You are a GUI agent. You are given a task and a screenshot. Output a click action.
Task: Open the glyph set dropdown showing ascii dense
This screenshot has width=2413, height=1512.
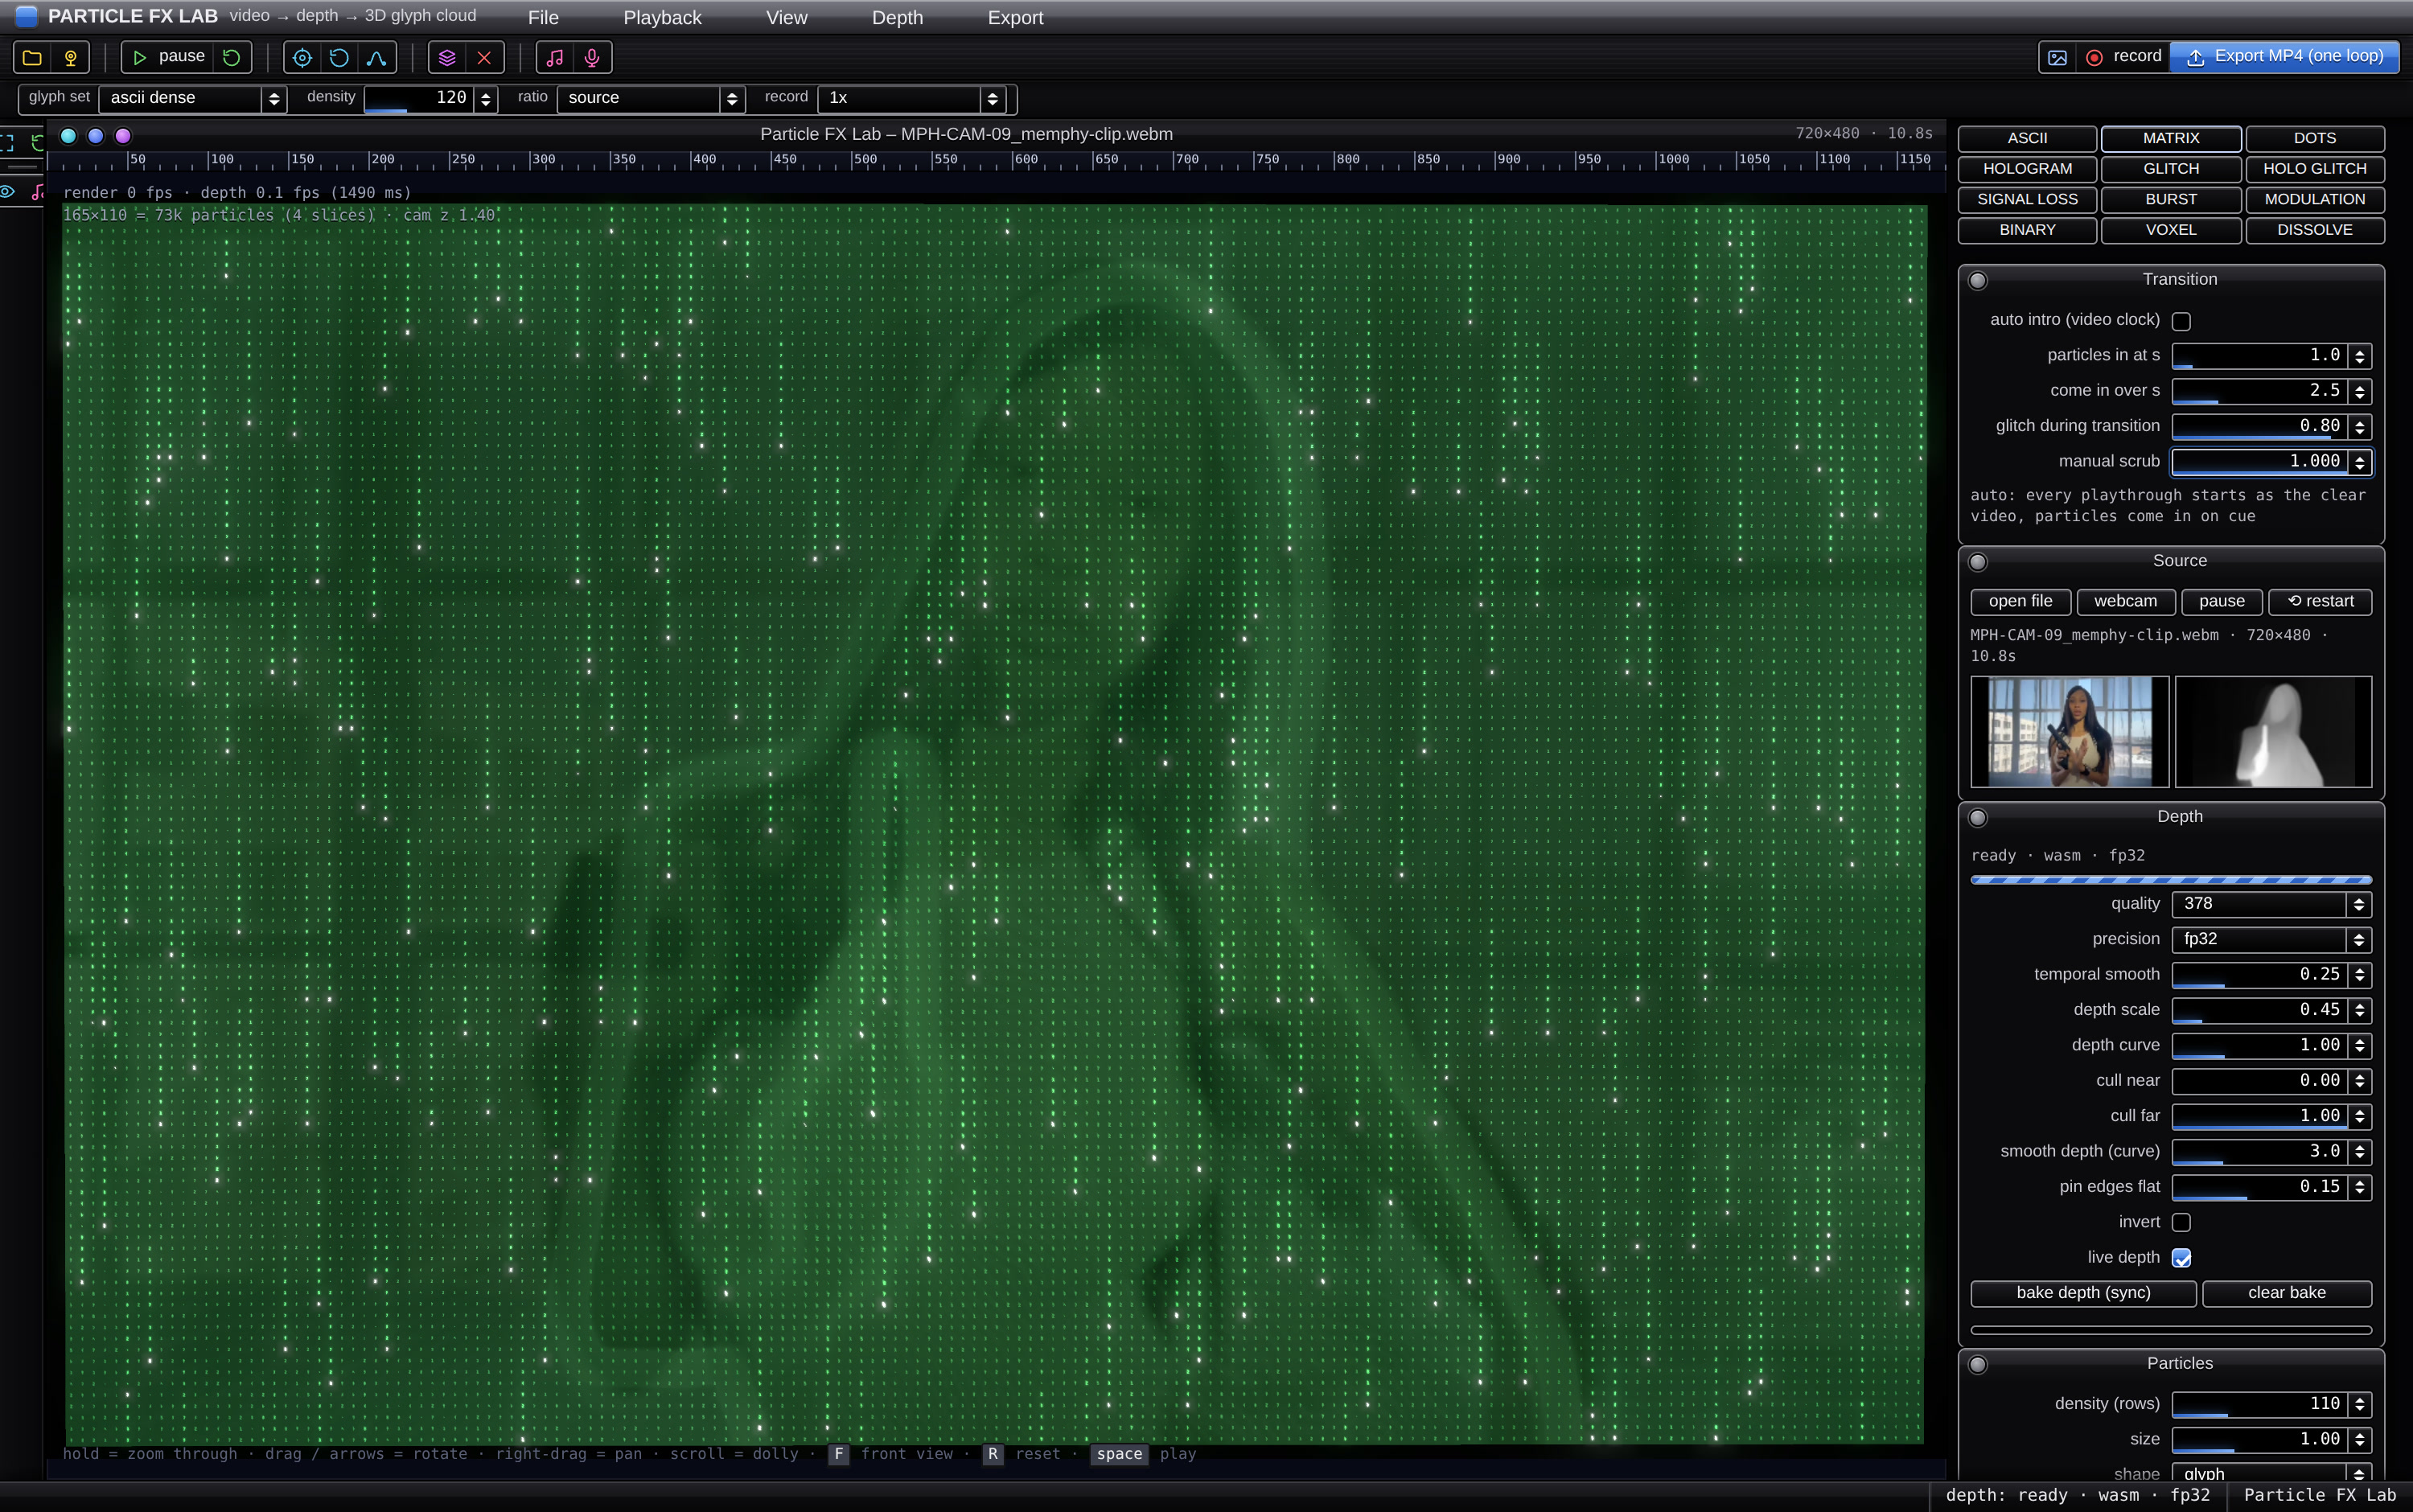[x=193, y=98]
